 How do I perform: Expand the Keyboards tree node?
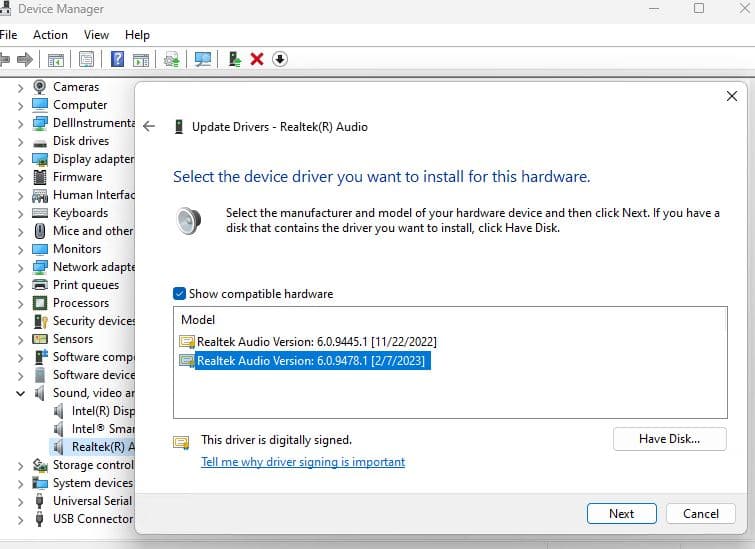tap(21, 213)
